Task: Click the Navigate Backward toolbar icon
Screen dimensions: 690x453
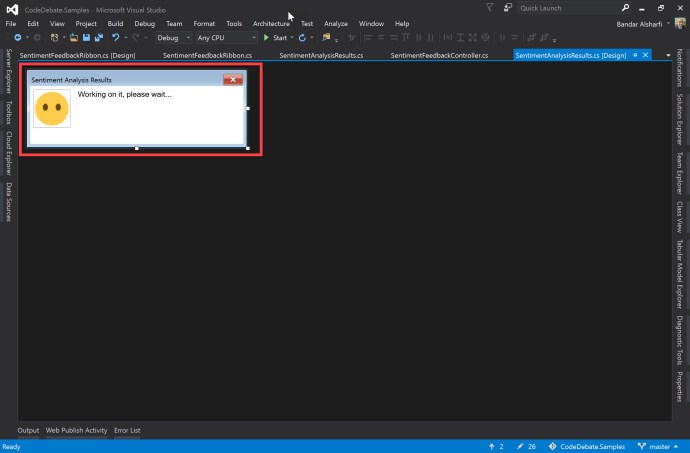Action: click(x=19, y=37)
